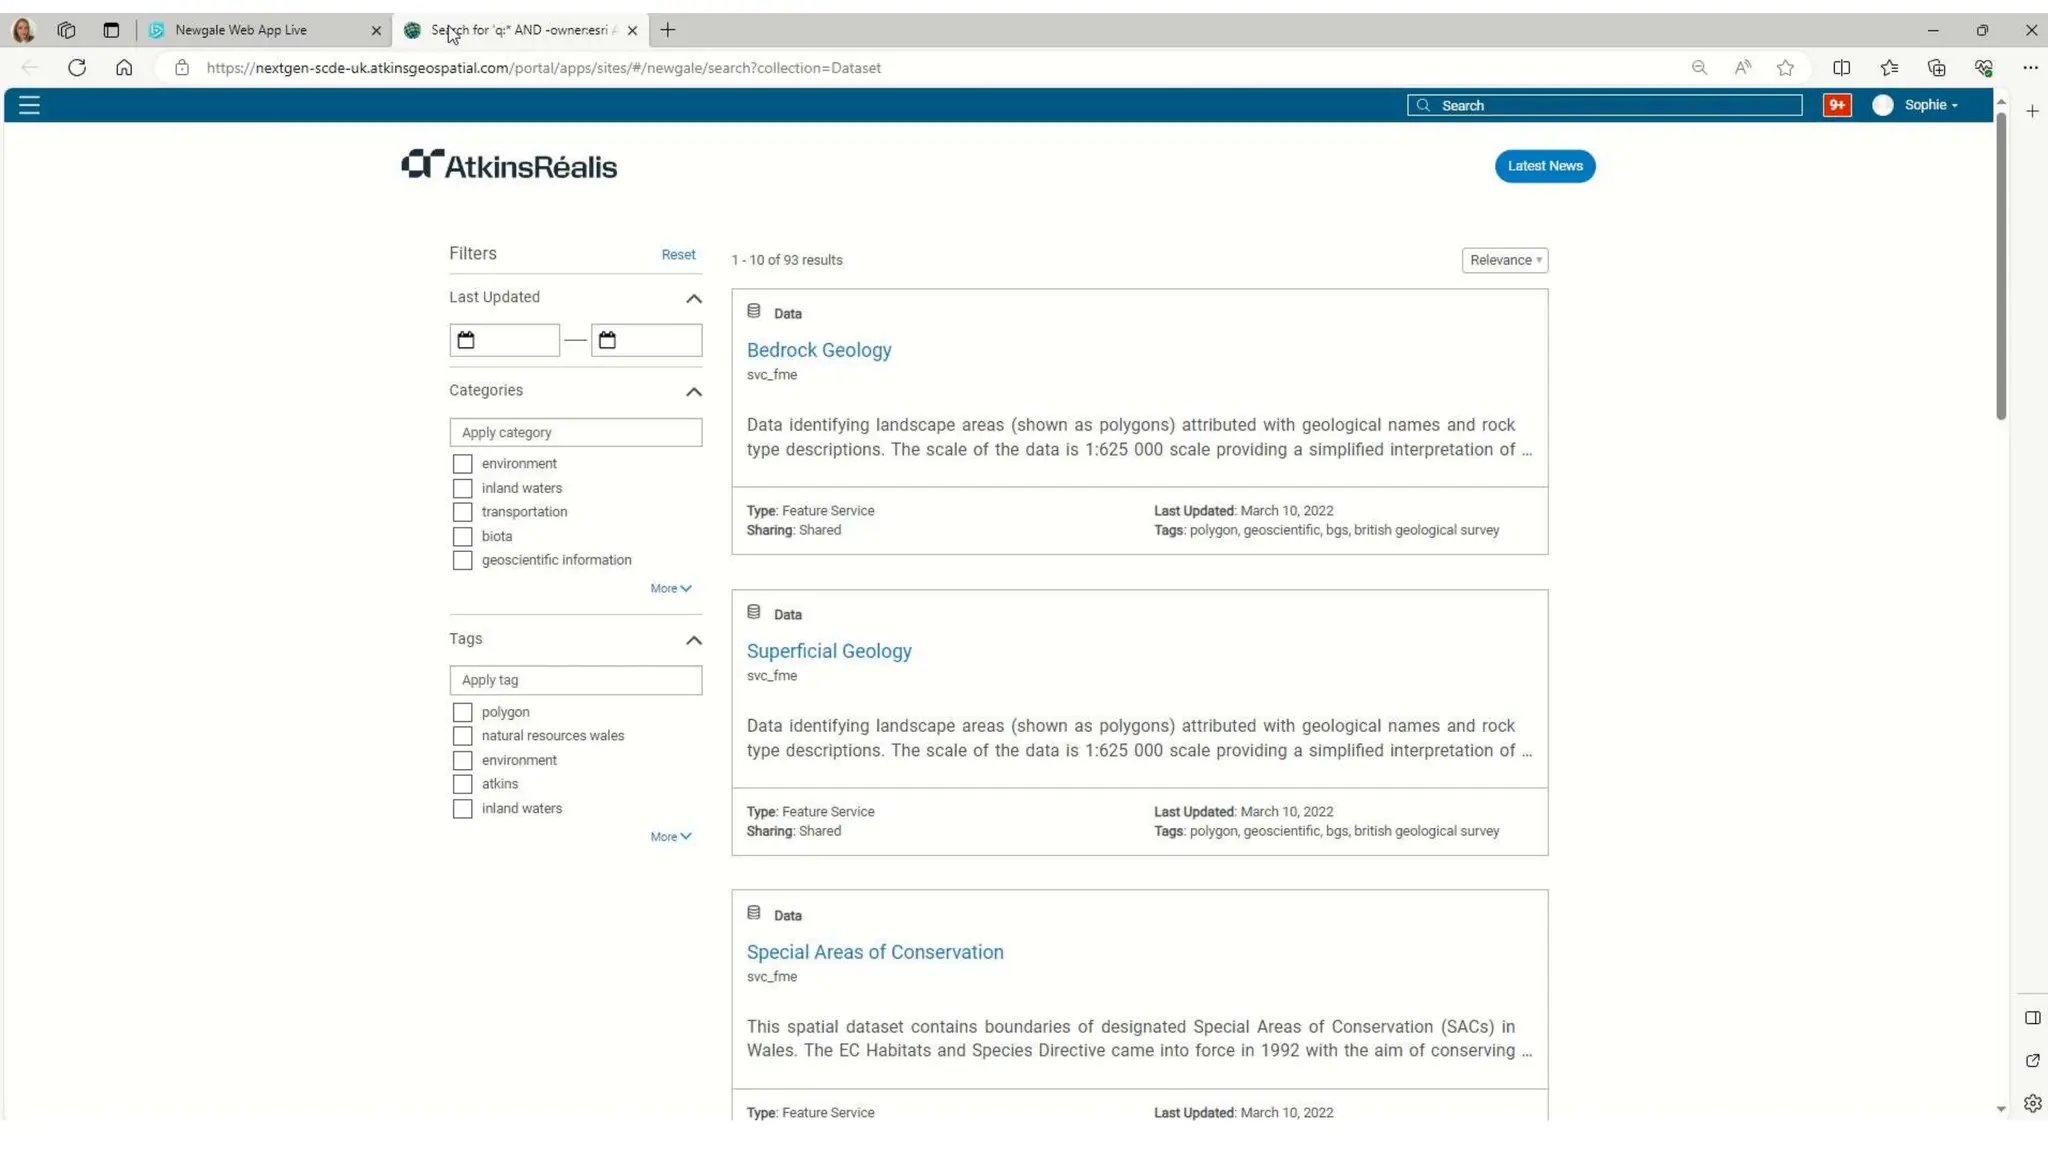
Task: Refresh the page with the reload icon
Action: 77,68
